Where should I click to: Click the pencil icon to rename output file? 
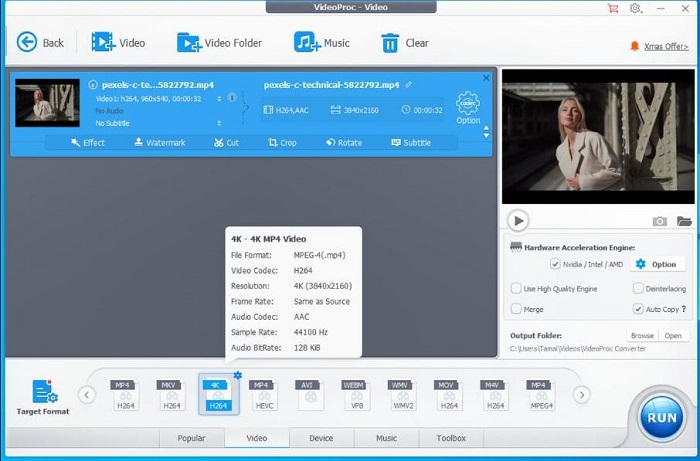(x=409, y=85)
